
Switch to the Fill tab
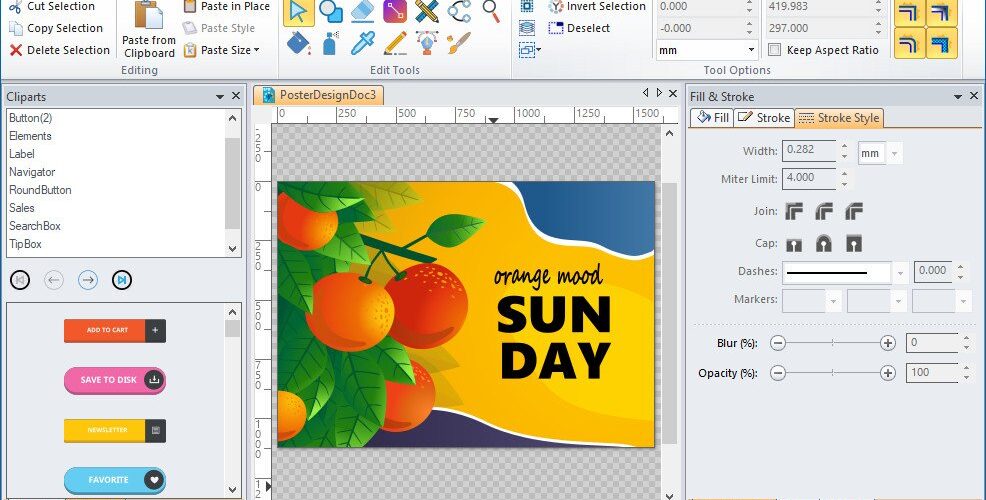(712, 118)
